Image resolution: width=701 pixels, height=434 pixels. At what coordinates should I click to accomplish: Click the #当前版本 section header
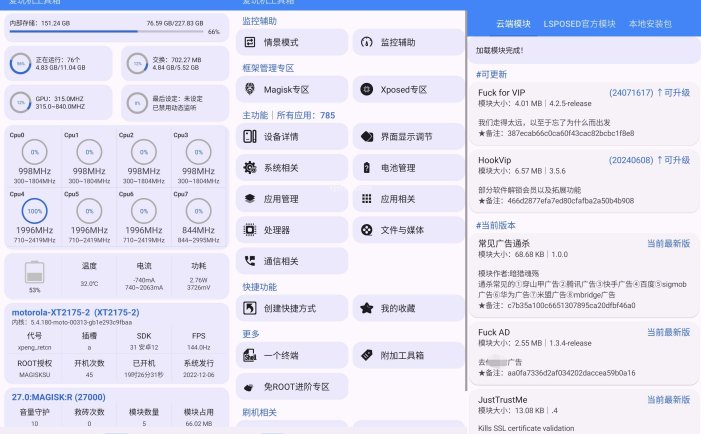click(x=496, y=225)
